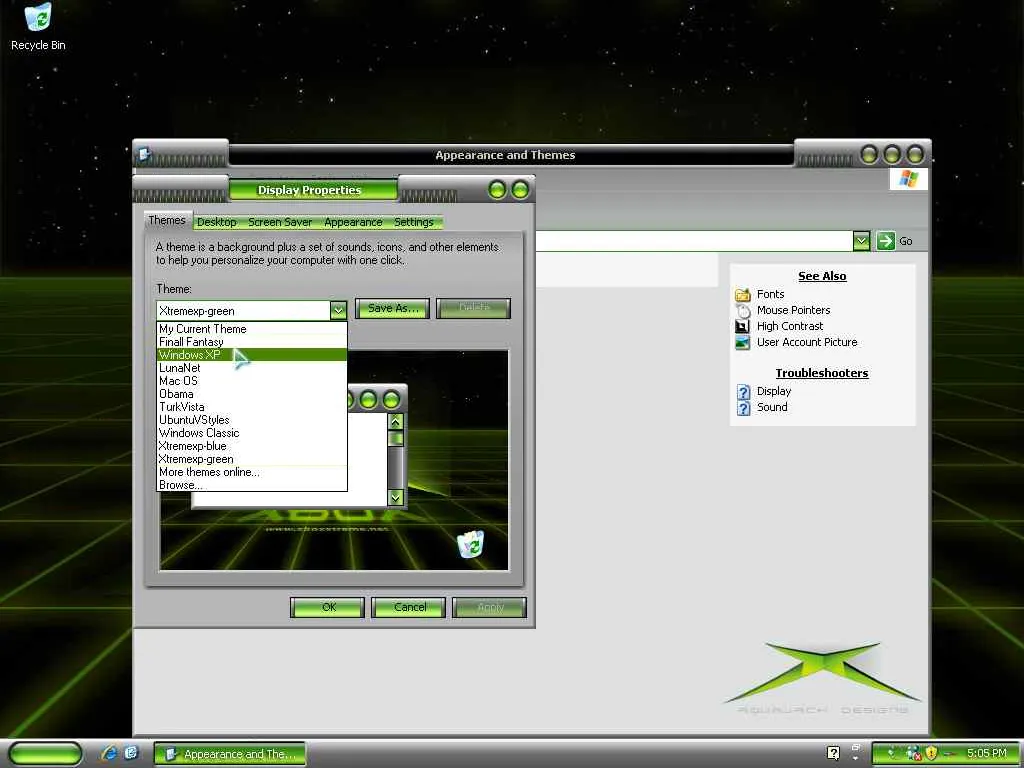Click the User Account Picture link
The image size is (1024, 768).
(807, 342)
